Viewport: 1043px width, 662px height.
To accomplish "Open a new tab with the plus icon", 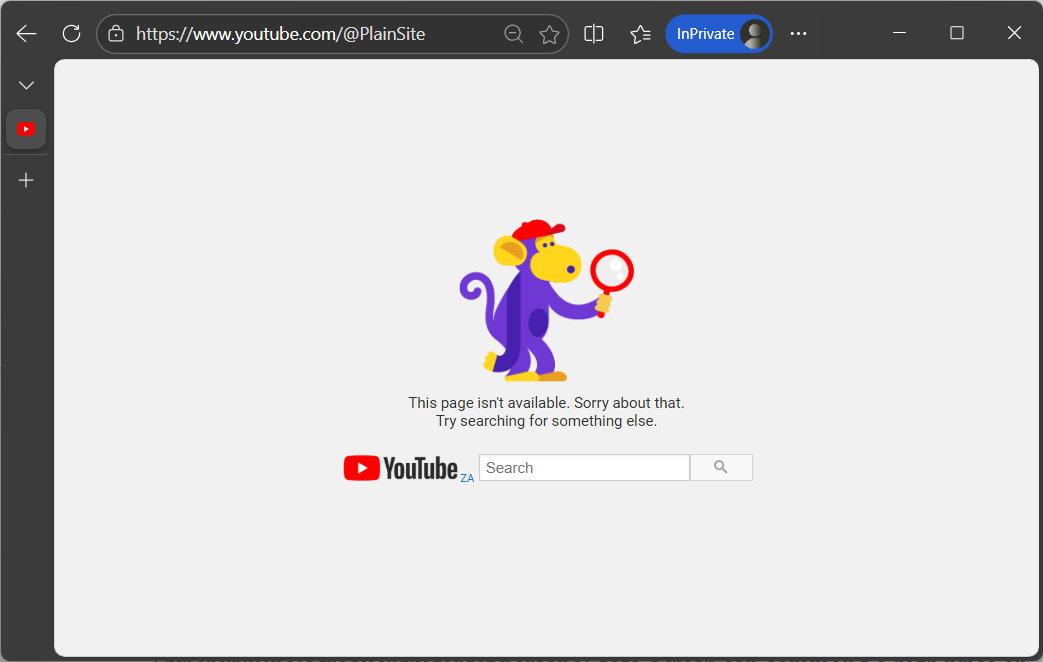I will tap(26, 180).
